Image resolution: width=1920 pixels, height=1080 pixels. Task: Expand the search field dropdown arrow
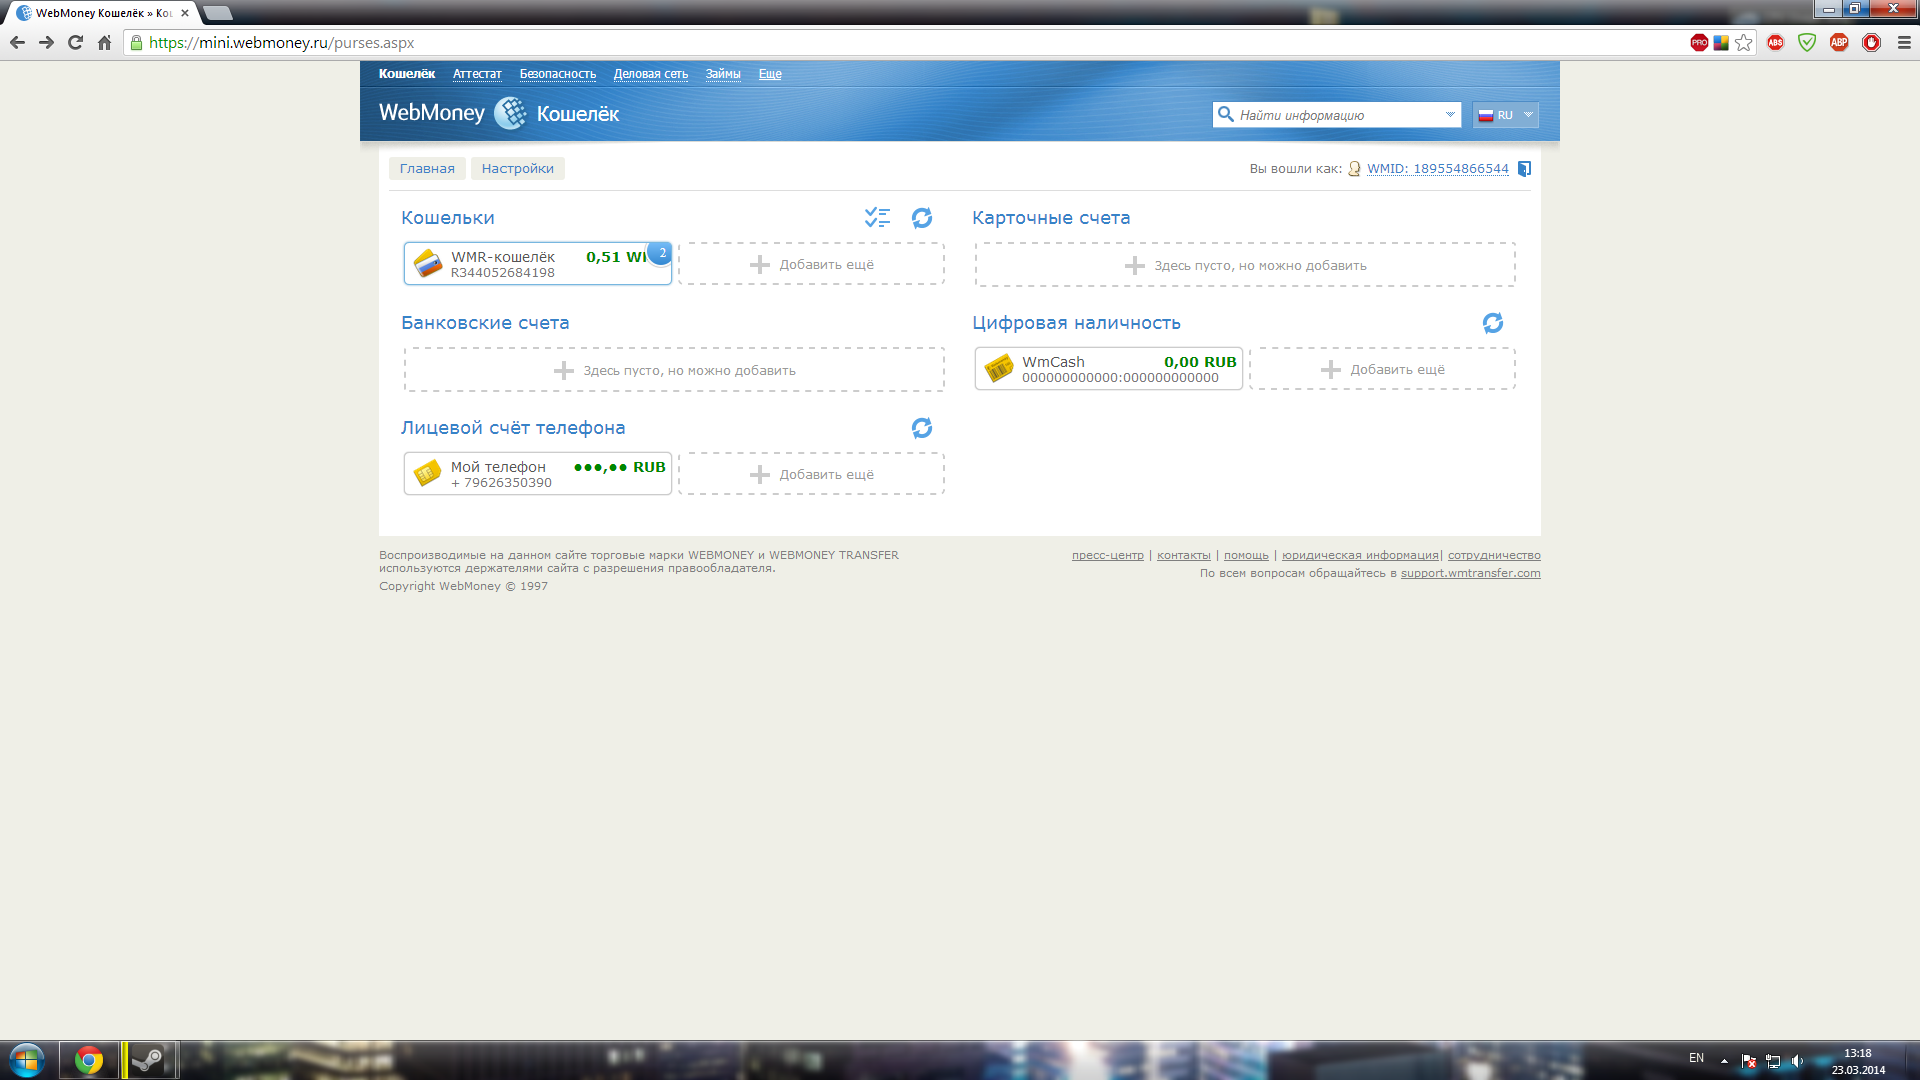coord(1450,115)
